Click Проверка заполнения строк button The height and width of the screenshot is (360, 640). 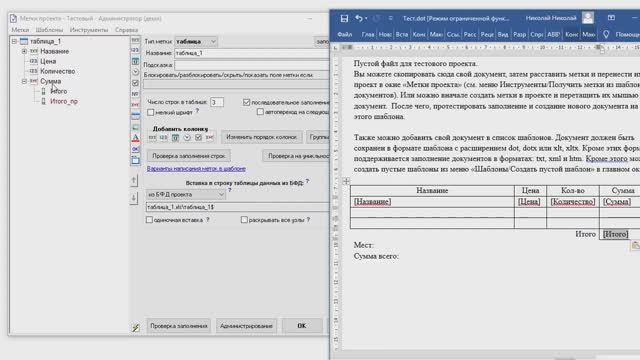(x=189, y=156)
